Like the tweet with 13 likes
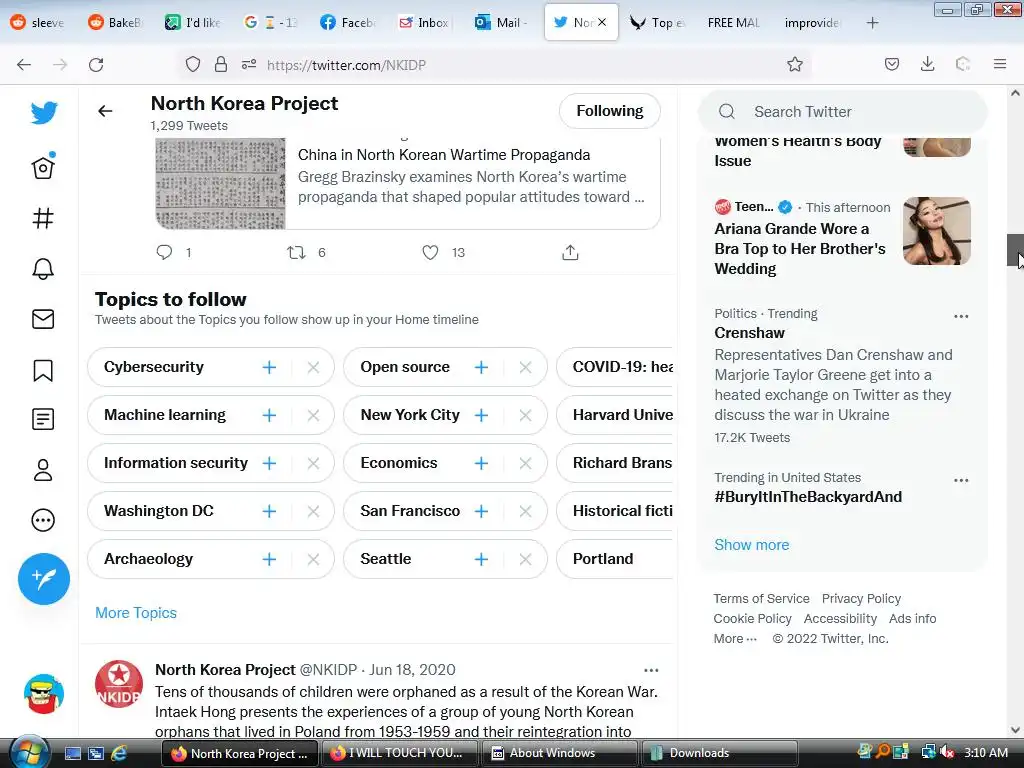The height and width of the screenshot is (768, 1024). pyautogui.click(x=430, y=252)
